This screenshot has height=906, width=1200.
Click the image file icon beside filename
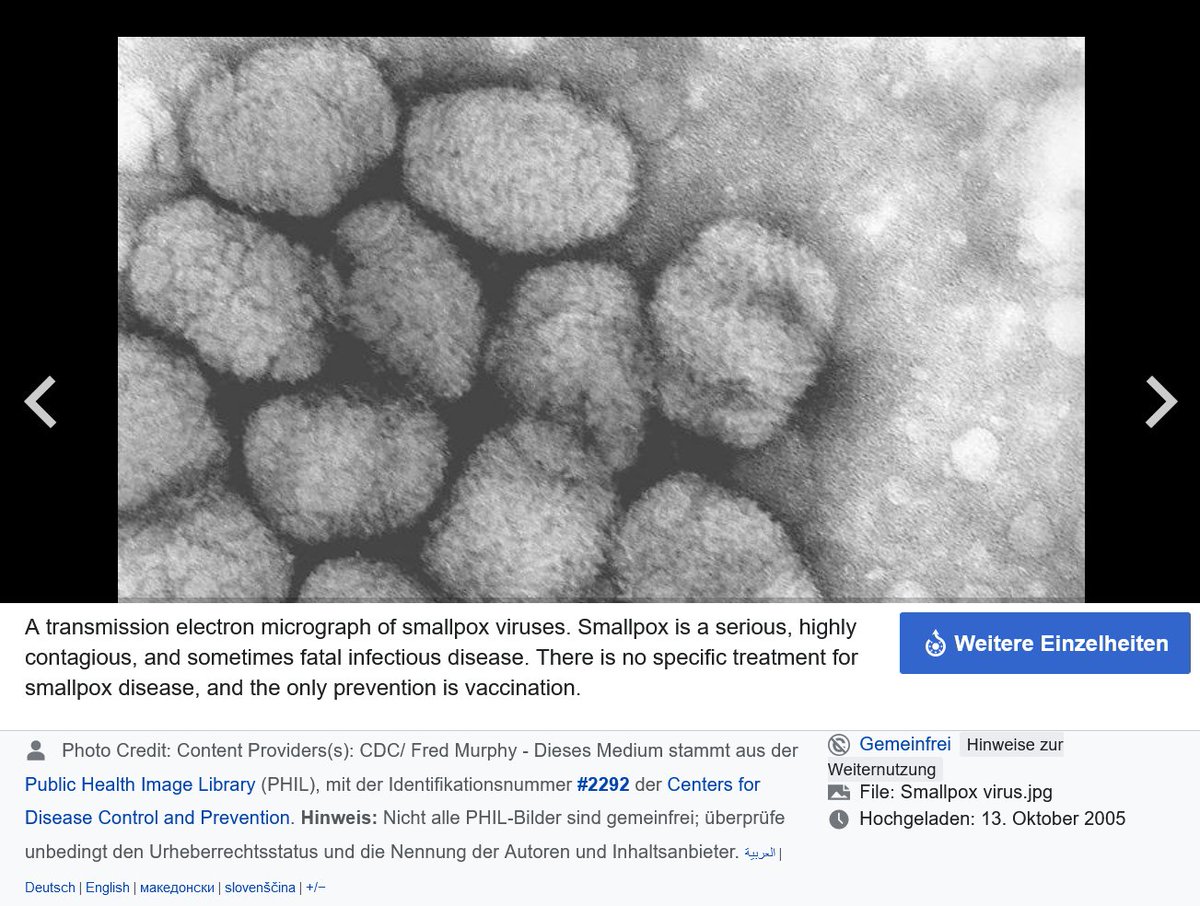point(839,793)
